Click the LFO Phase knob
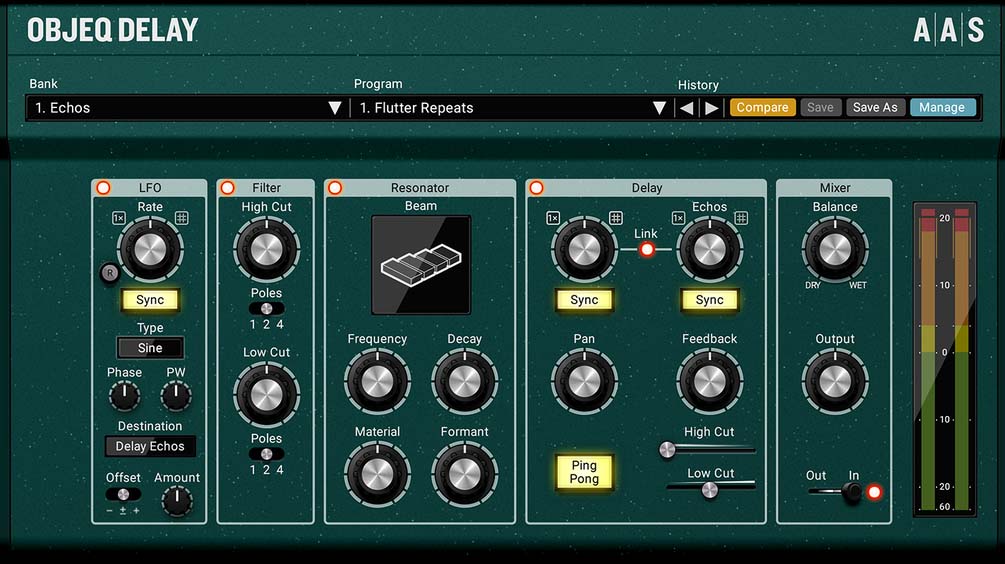Image resolution: width=1005 pixels, height=564 pixels. (124, 396)
